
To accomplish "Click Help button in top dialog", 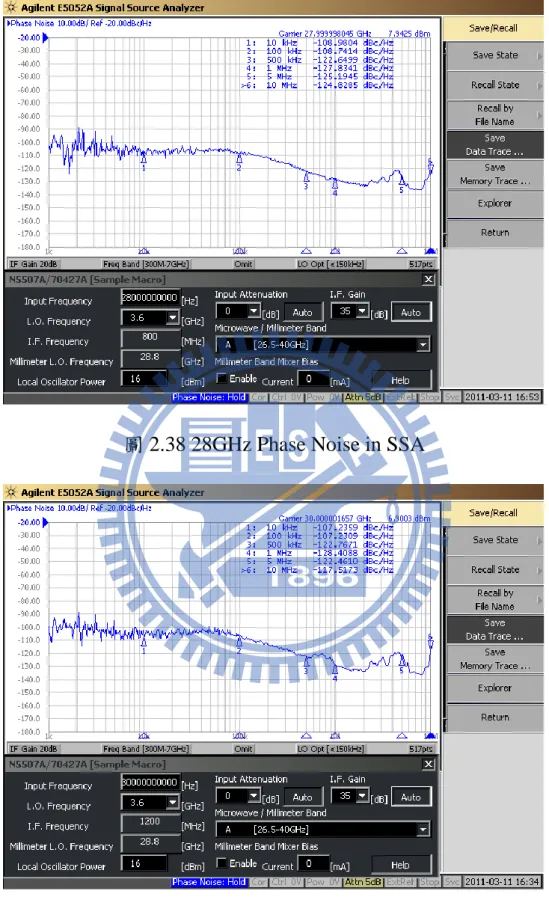I will click(400, 380).
